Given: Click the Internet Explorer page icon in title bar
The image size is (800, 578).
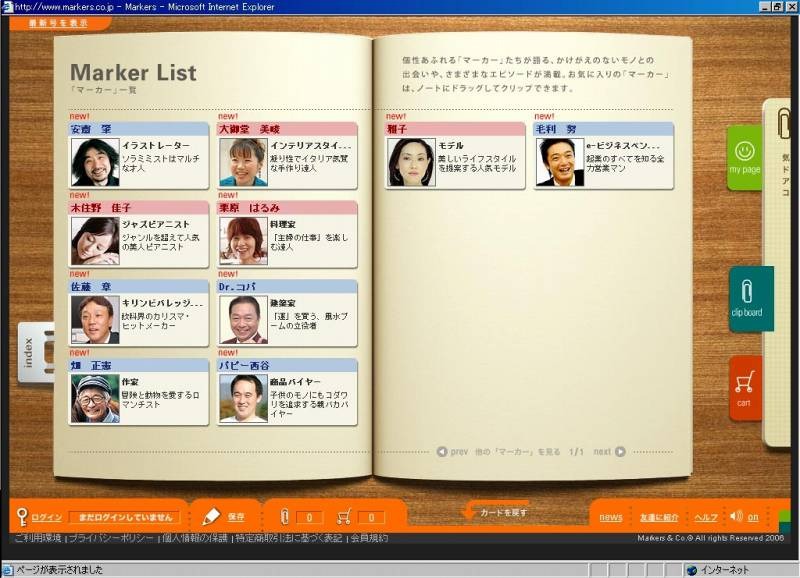Looking at the screenshot, I should pyautogui.click(x=7, y=7).
